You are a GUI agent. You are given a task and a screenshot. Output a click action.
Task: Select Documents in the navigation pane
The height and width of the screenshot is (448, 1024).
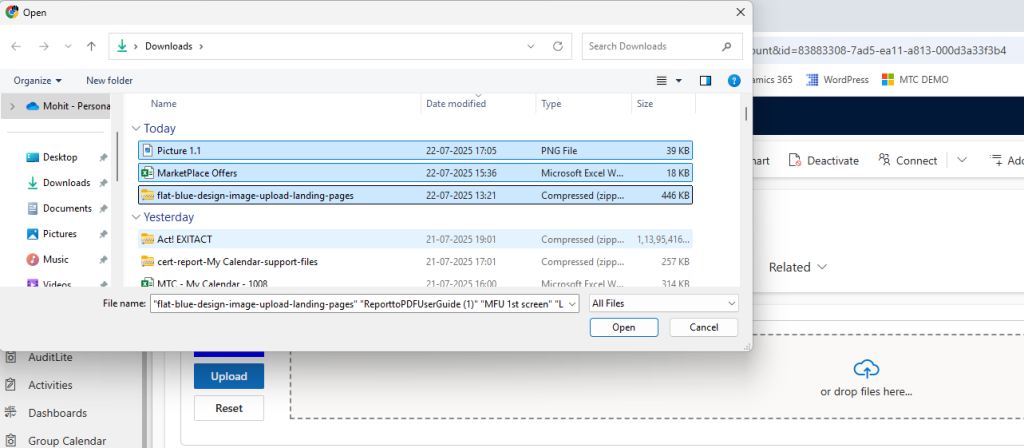coord(67,208)
